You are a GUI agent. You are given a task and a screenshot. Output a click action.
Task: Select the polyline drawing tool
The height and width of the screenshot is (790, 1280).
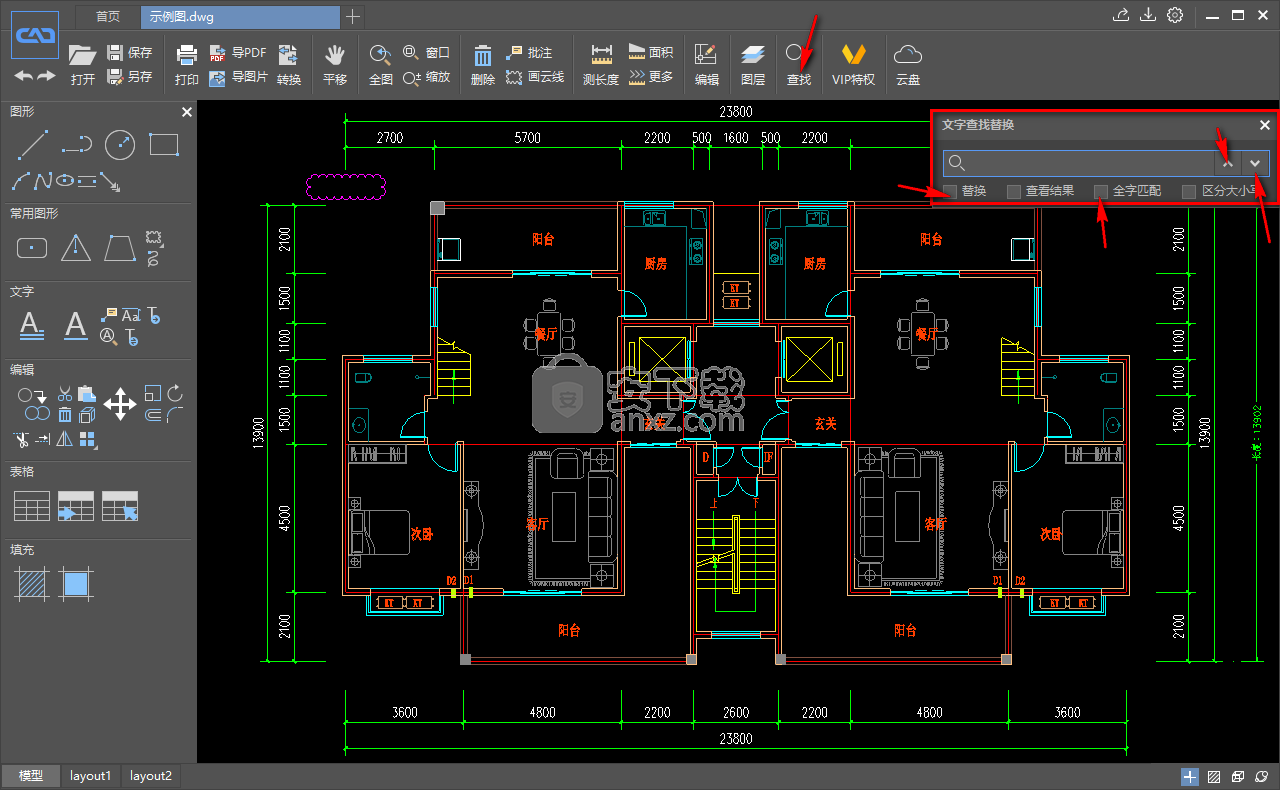tap(76, 145)
